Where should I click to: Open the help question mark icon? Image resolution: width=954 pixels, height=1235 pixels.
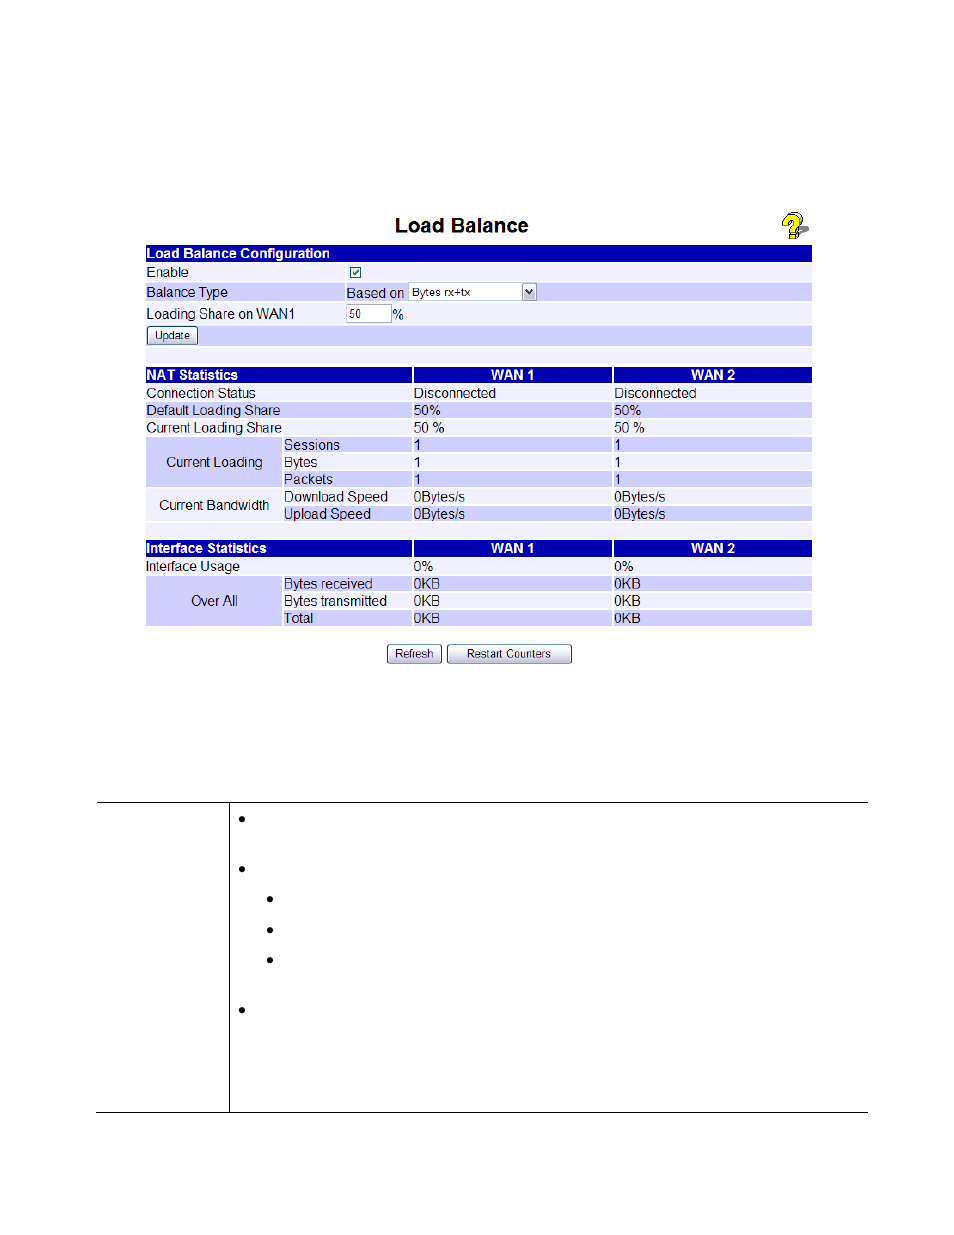(795, 225)
